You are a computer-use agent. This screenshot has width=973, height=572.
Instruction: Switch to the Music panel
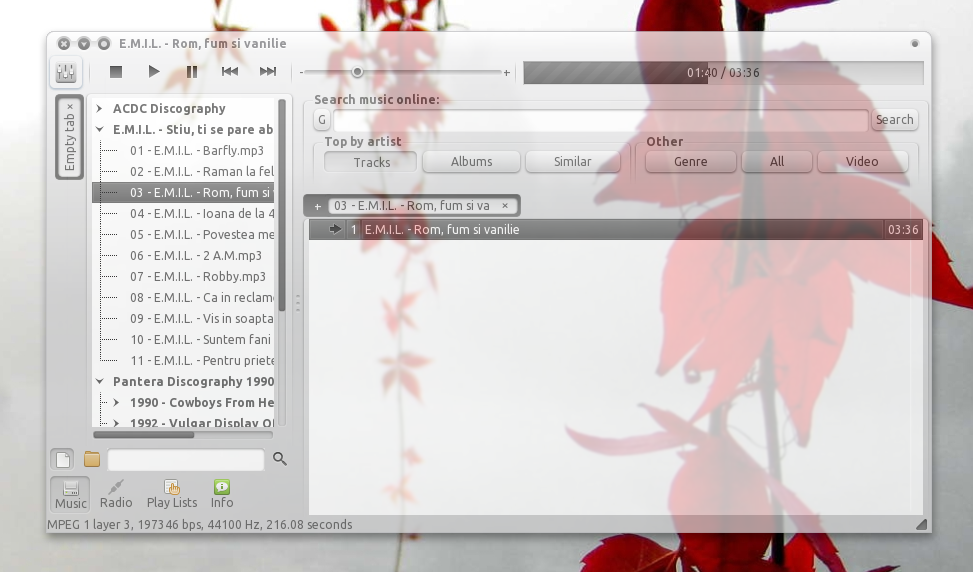(x=71, y=494)
